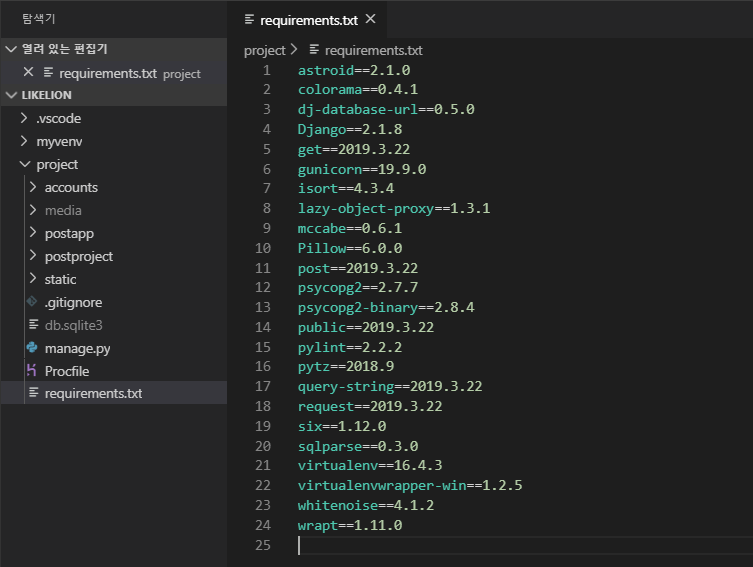Click the 열려 있는 편집기 section header

(x=64, y=49)
